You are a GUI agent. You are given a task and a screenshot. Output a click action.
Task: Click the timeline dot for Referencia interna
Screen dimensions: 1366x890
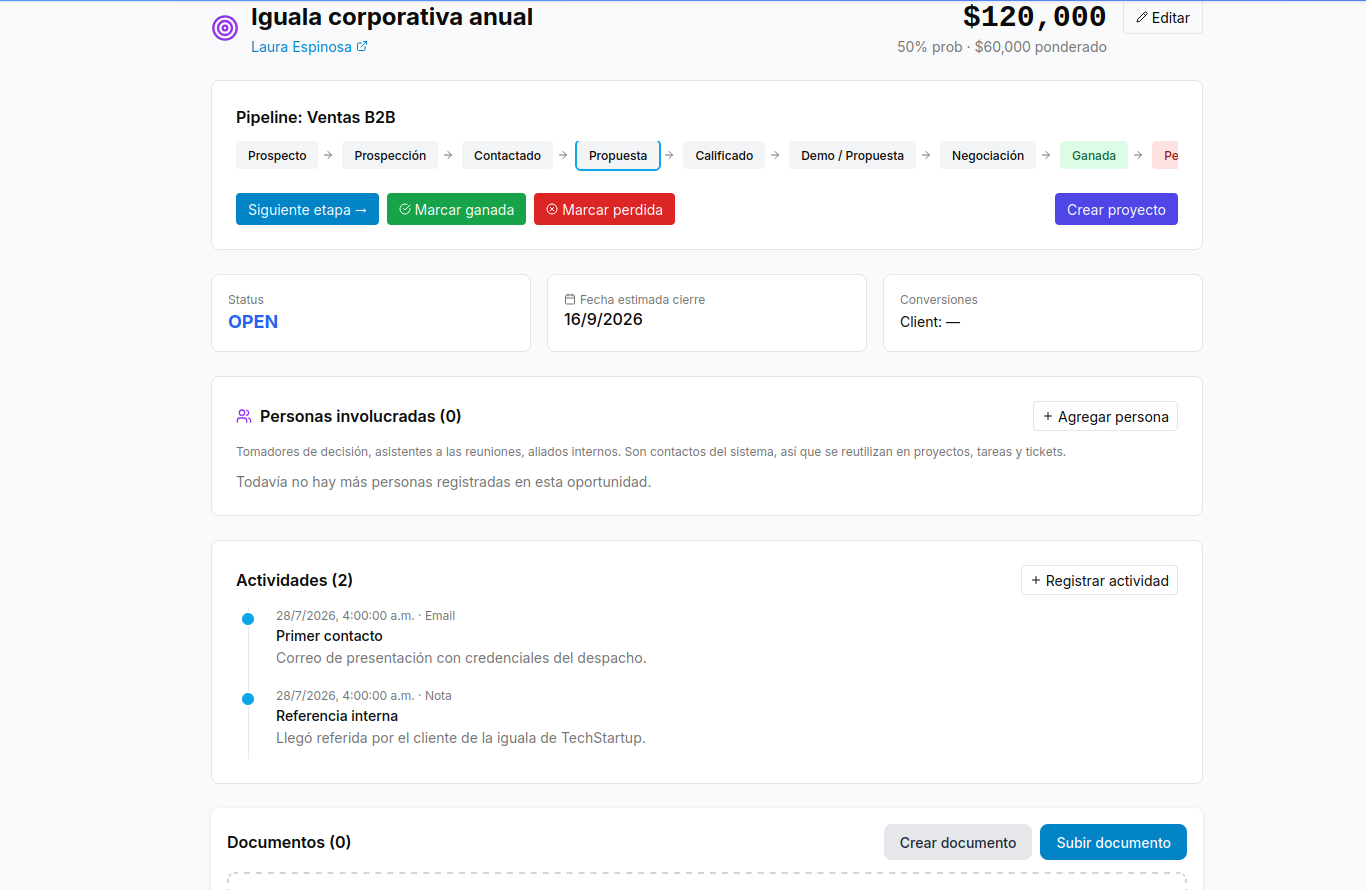pyautogui.click(x=248, y=699)
